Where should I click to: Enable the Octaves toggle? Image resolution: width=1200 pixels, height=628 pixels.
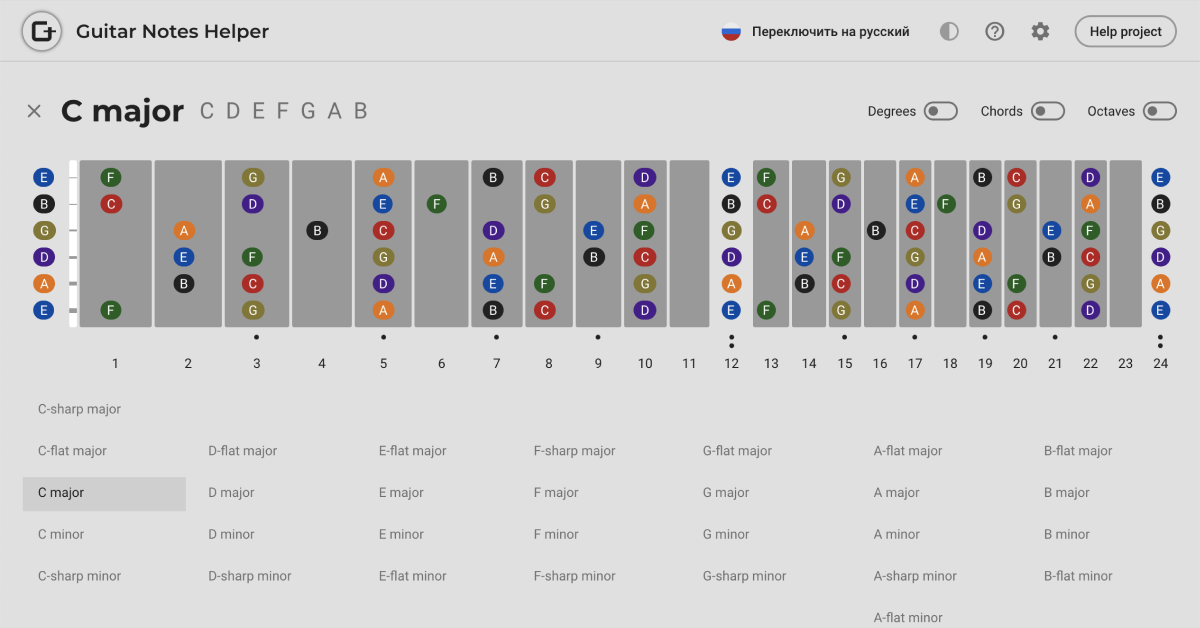click(x=1158, y=111)
